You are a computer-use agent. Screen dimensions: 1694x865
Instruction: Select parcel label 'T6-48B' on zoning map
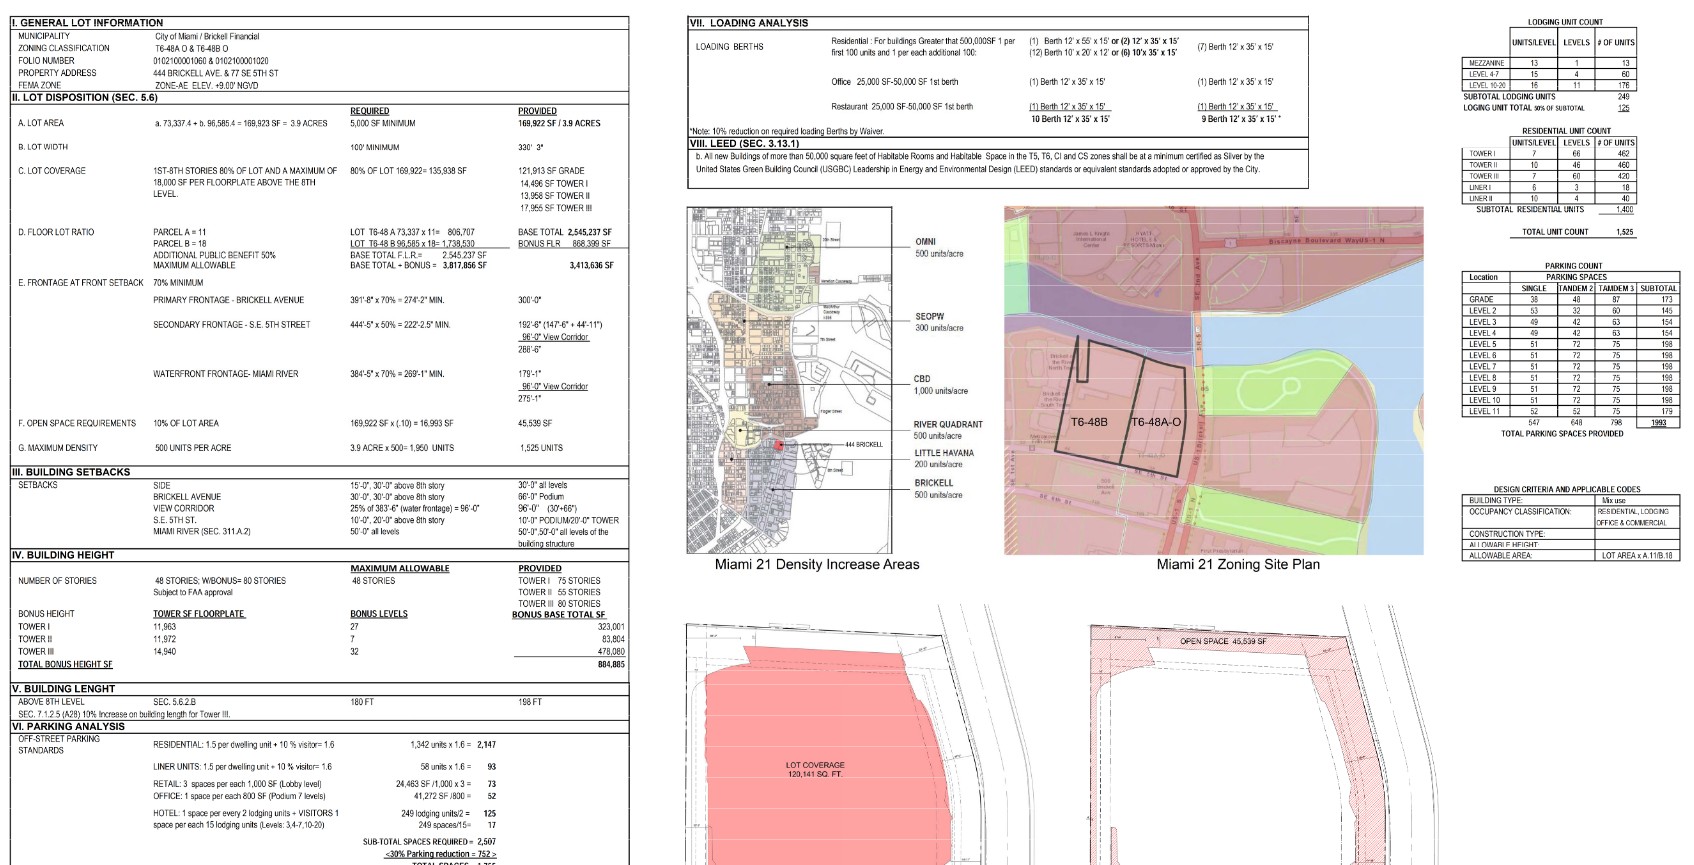[x=1089, y=422]
